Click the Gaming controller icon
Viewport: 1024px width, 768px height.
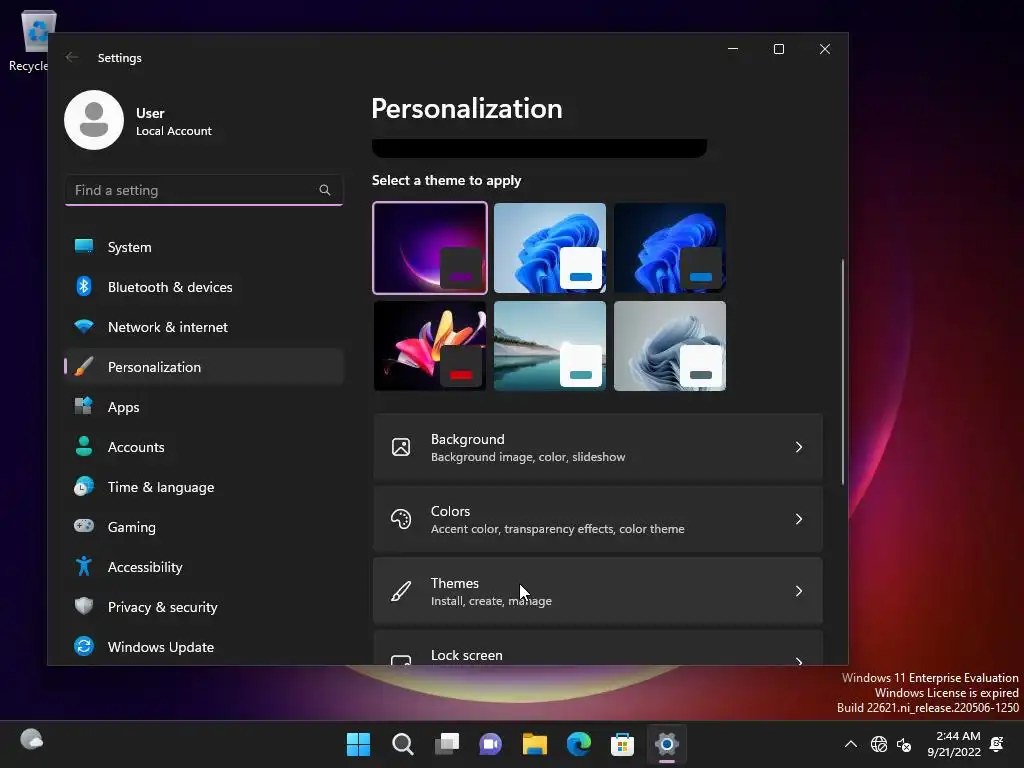point(84,526)
